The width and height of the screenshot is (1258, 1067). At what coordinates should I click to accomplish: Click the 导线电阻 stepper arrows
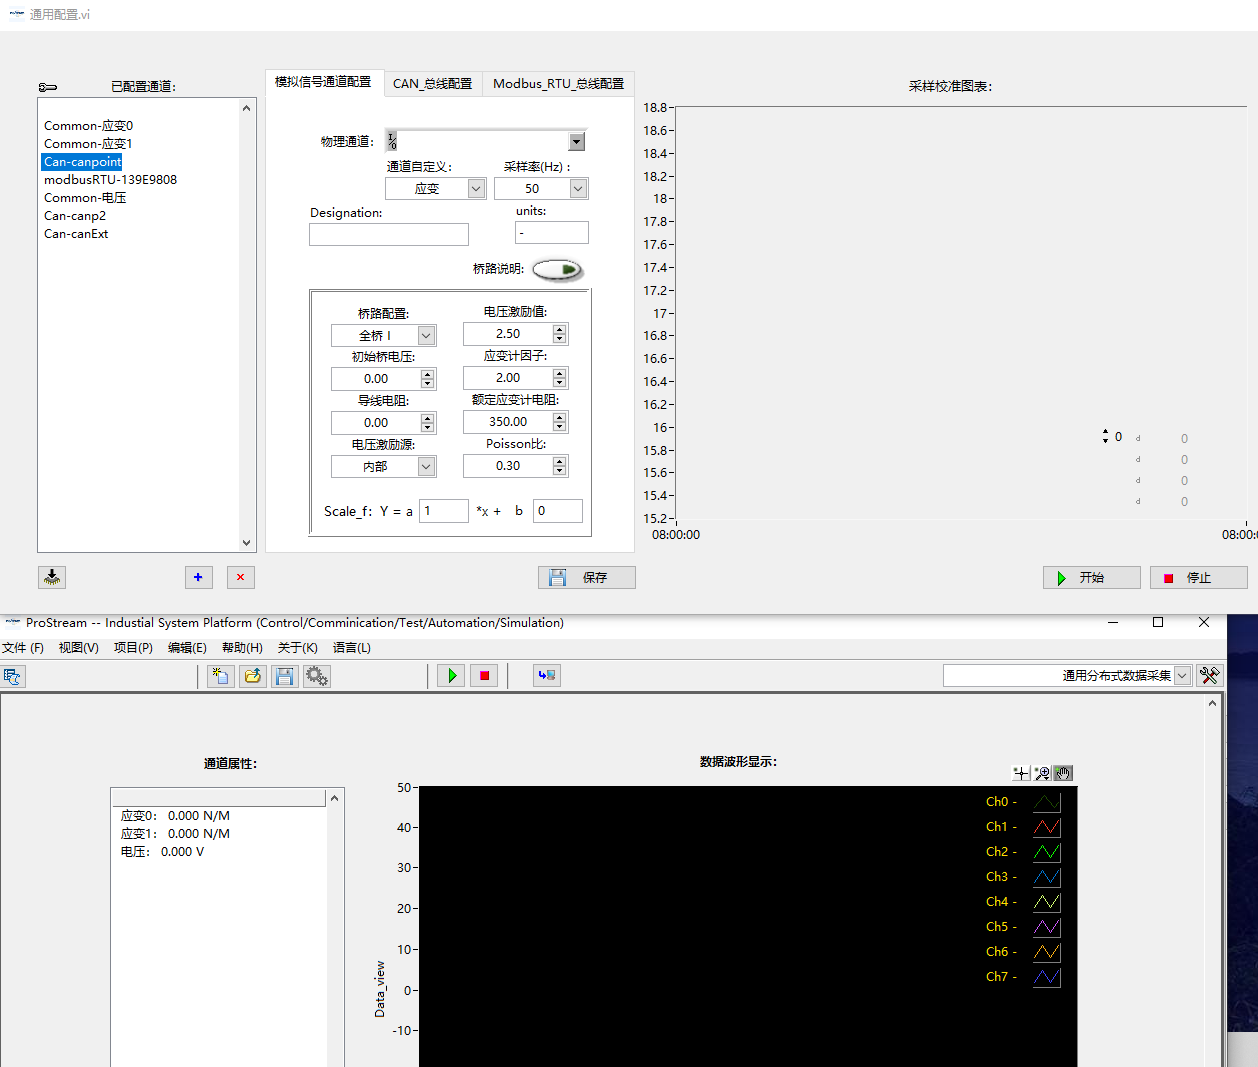click(x=428, y=423)
